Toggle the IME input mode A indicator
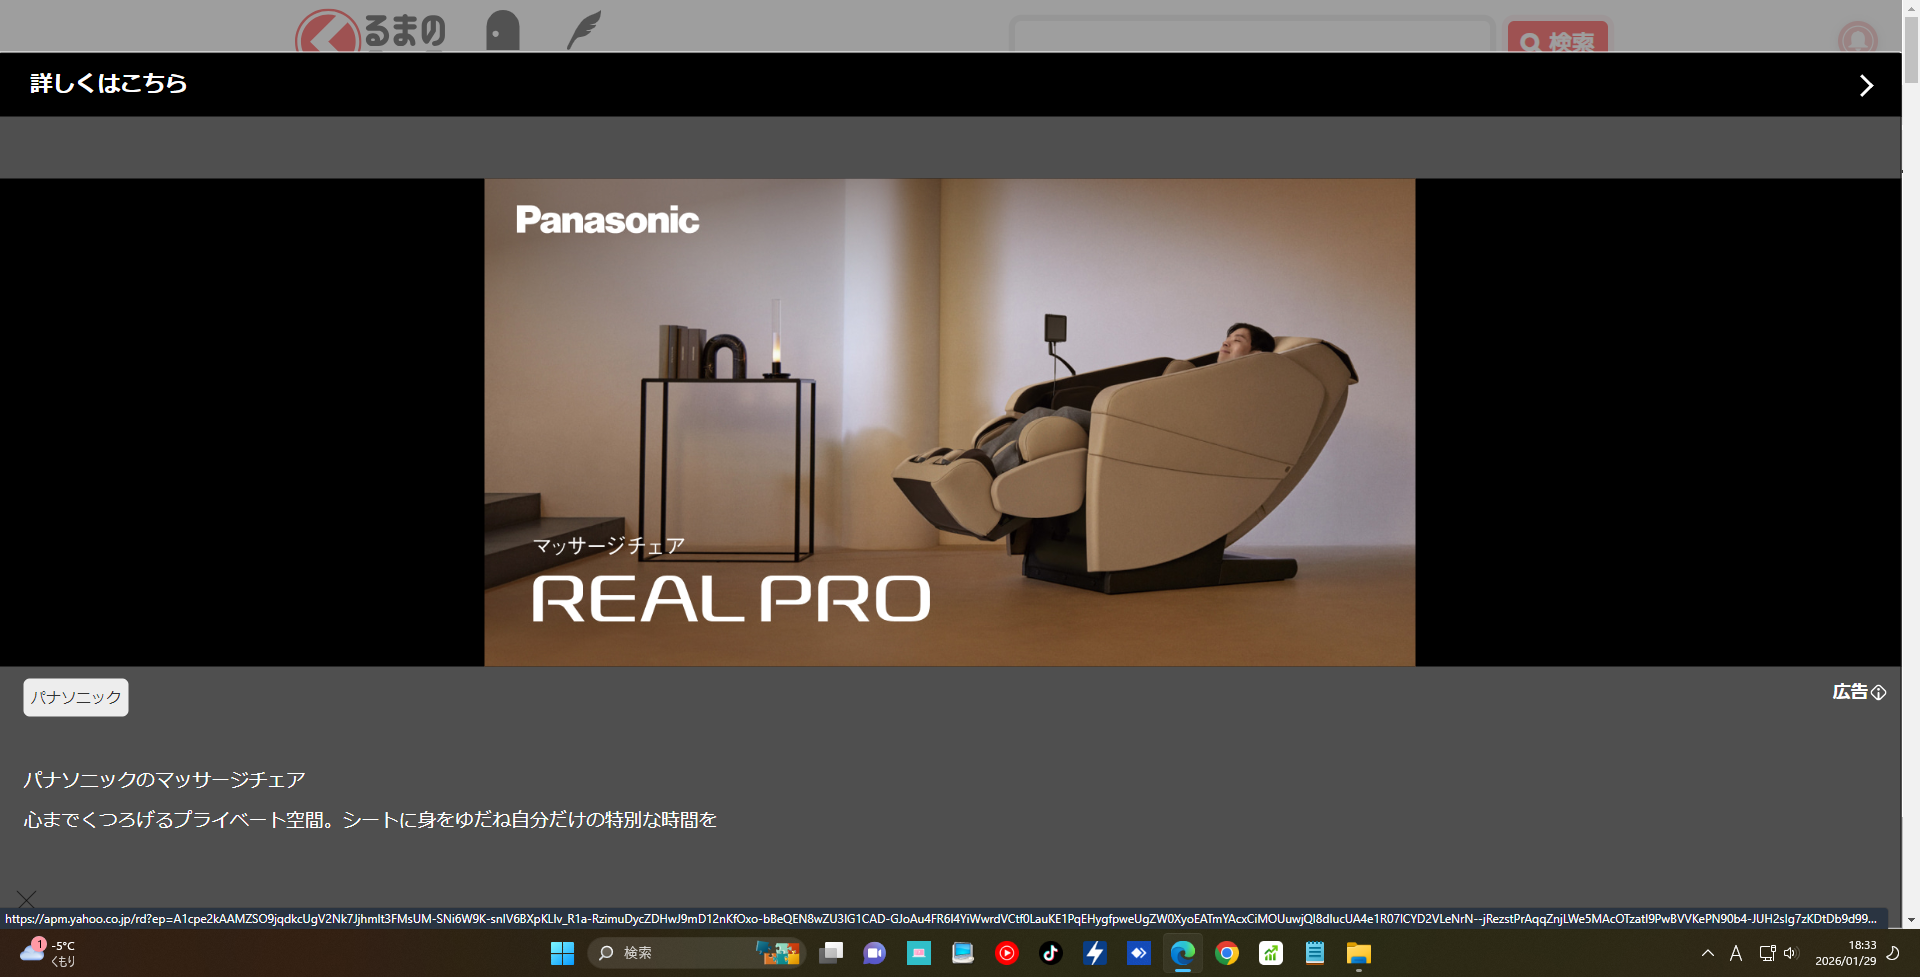1920x977 pixels. [1736, 953]
